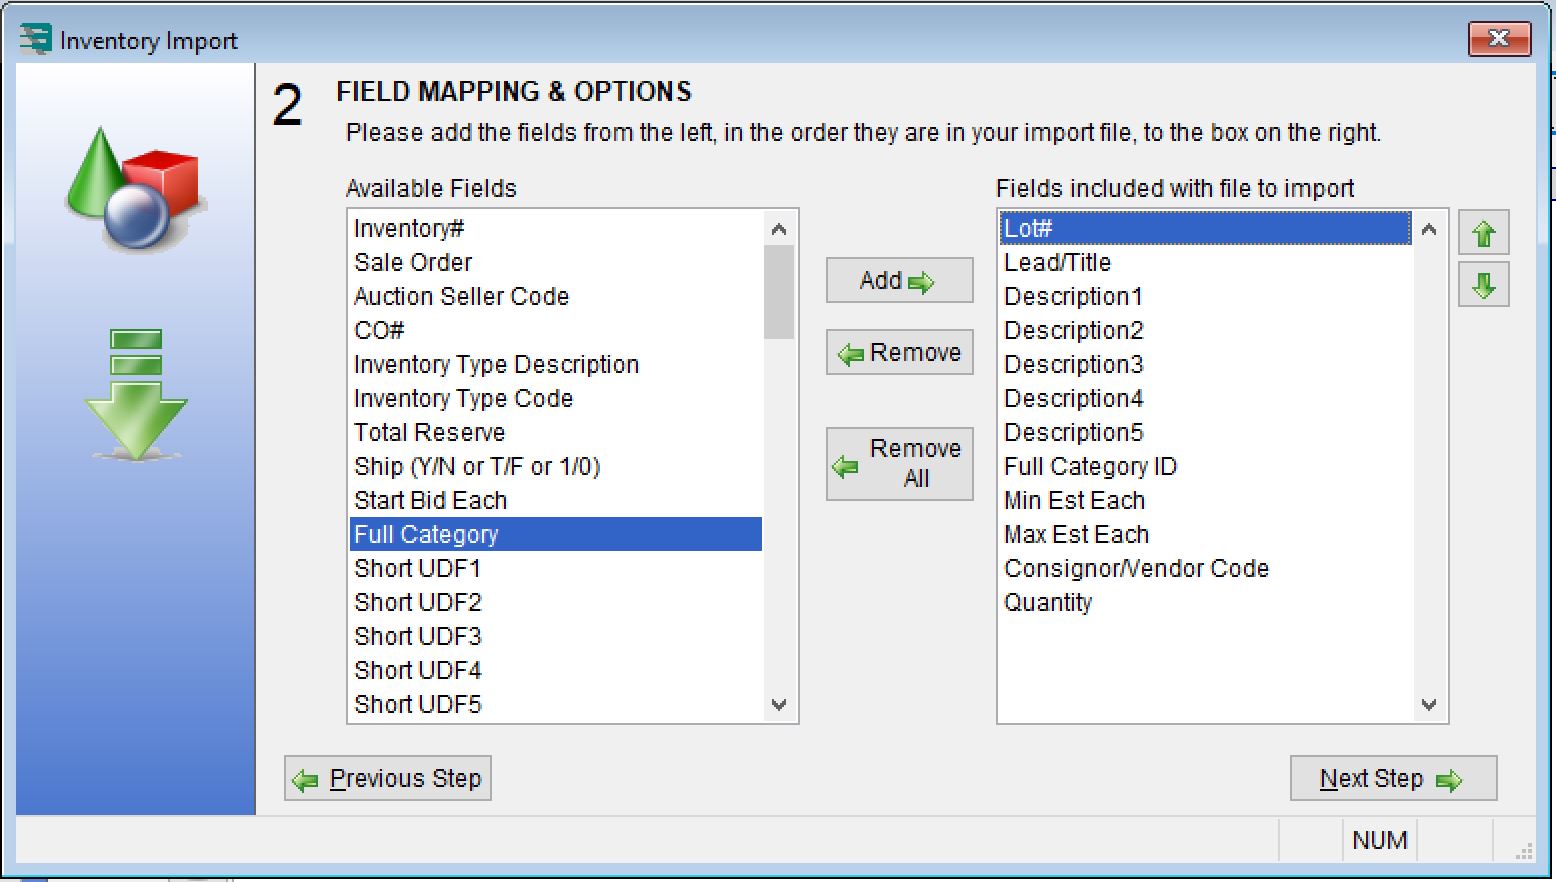This screenshot has width=1556, height=882.
Task: Click Available Fields scroll-up arrow
Action: (x=779, y=229)
